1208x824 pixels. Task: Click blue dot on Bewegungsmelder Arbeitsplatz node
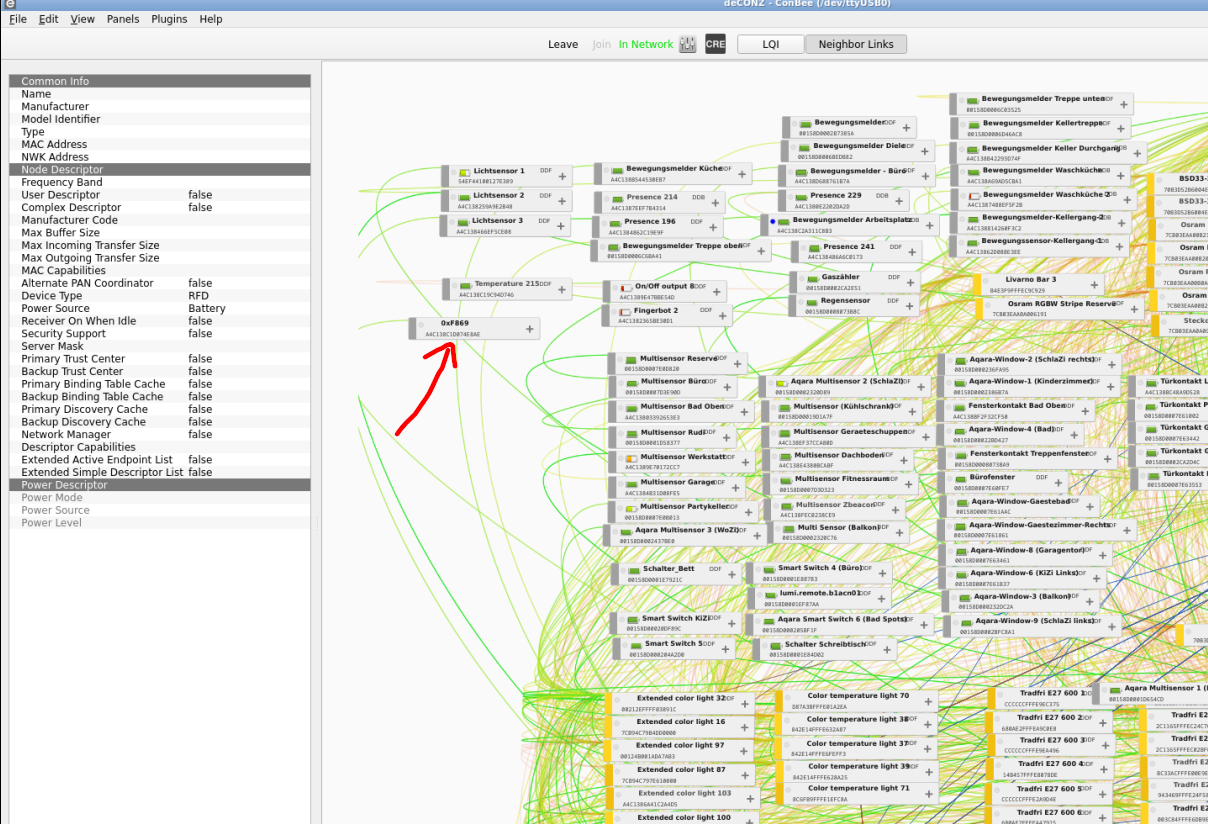click(773, 220)
